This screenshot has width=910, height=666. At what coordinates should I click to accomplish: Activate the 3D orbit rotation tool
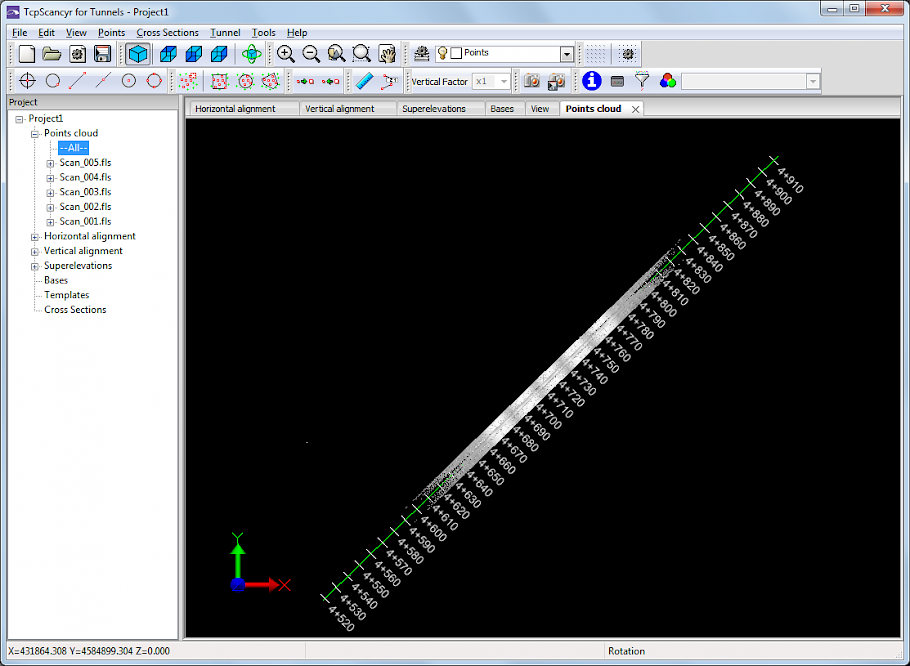click(x=252, y=54)
